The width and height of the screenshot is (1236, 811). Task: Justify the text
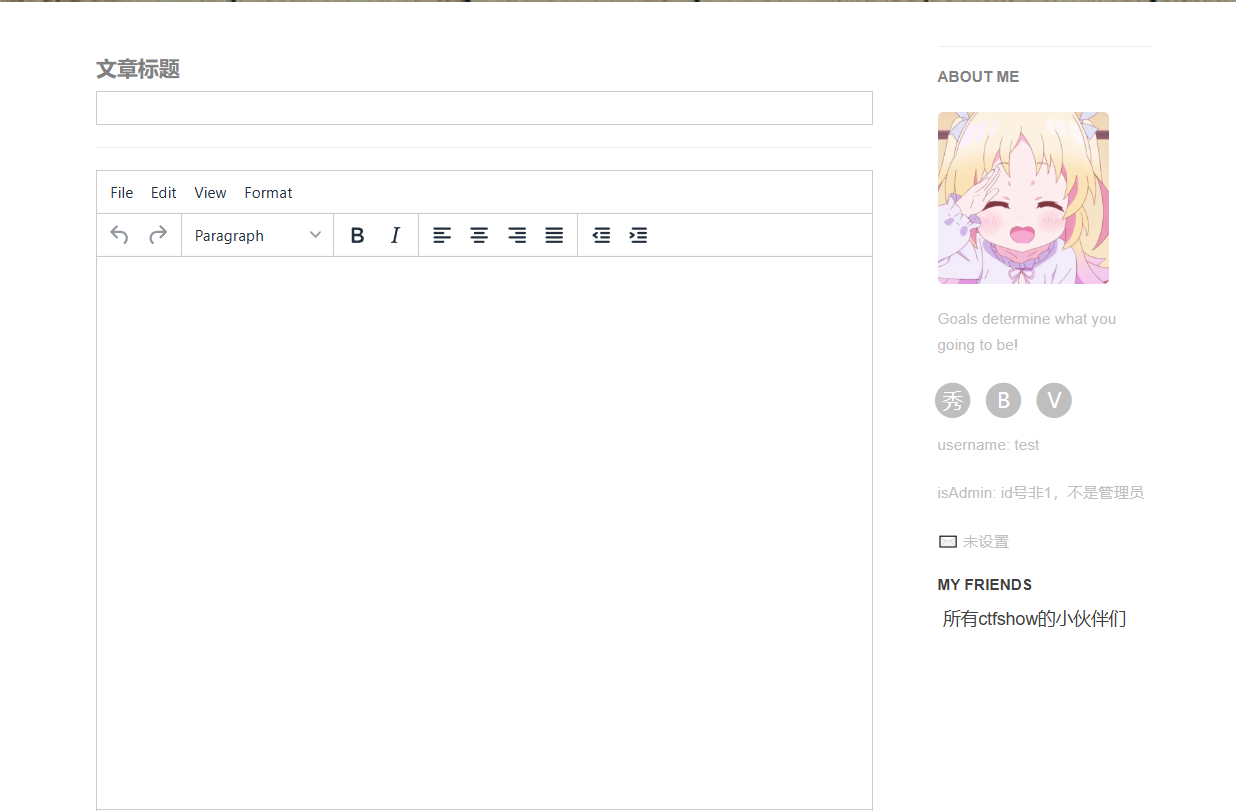554,235
